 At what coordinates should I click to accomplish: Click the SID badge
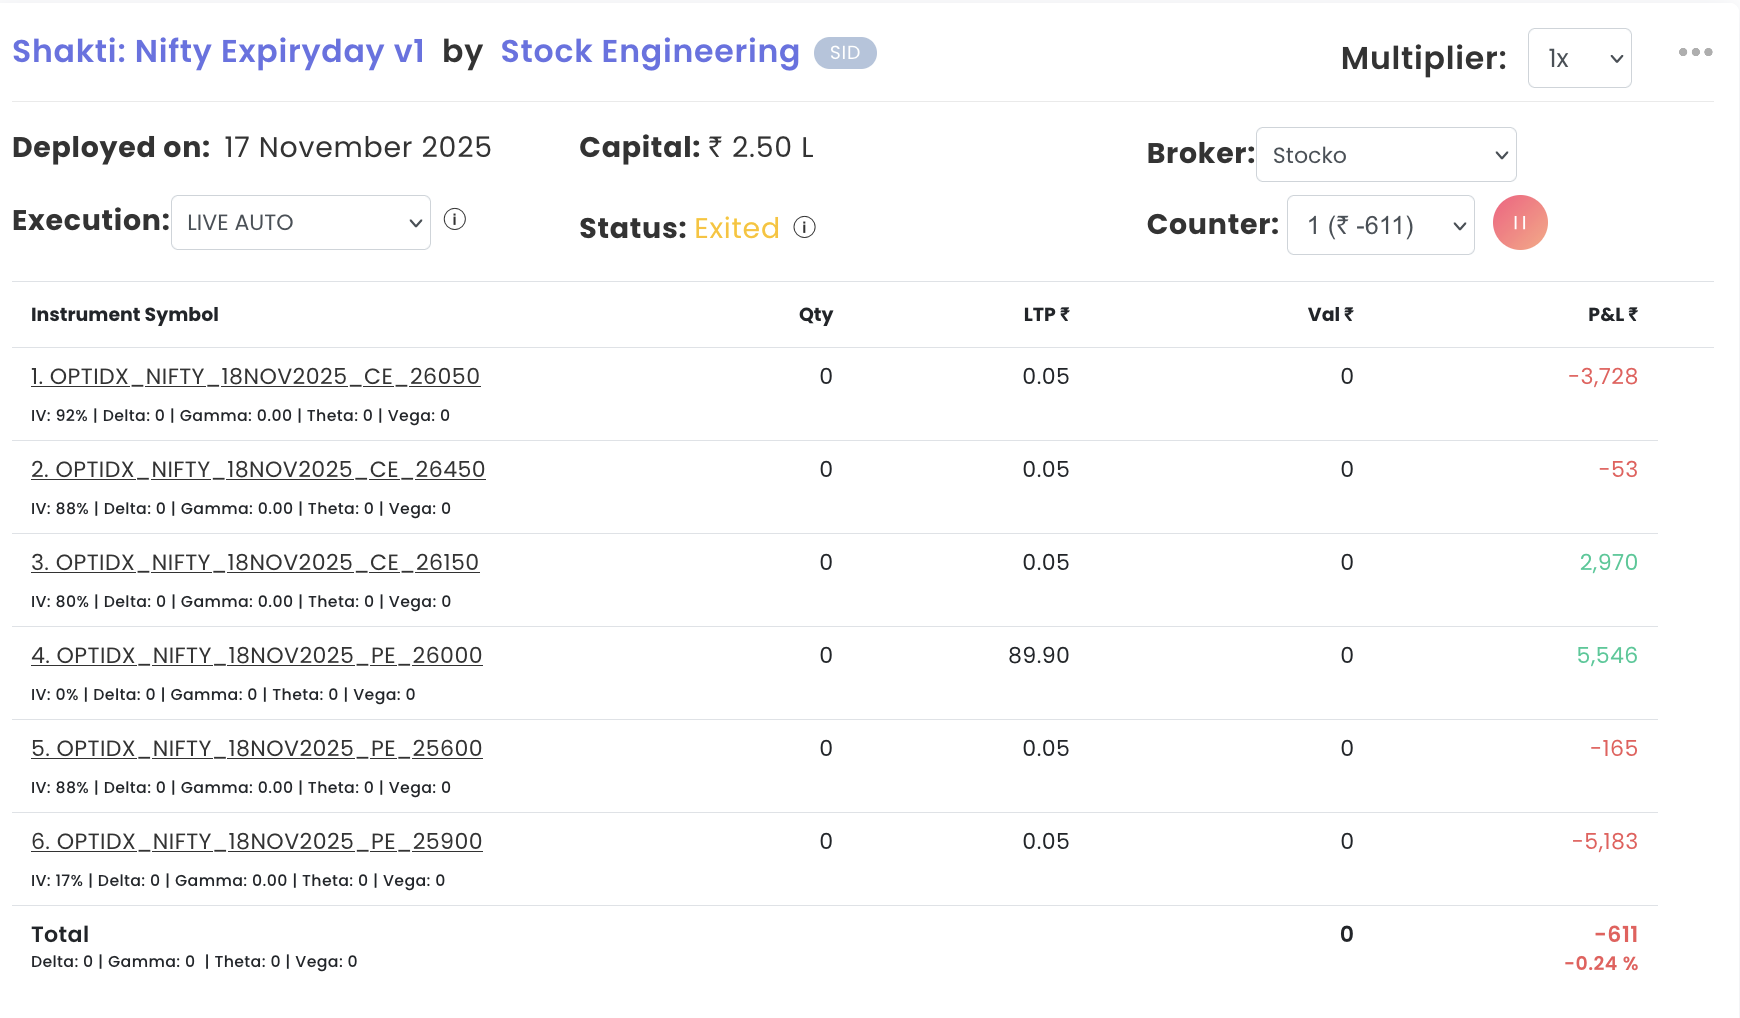tap(845, 53)
